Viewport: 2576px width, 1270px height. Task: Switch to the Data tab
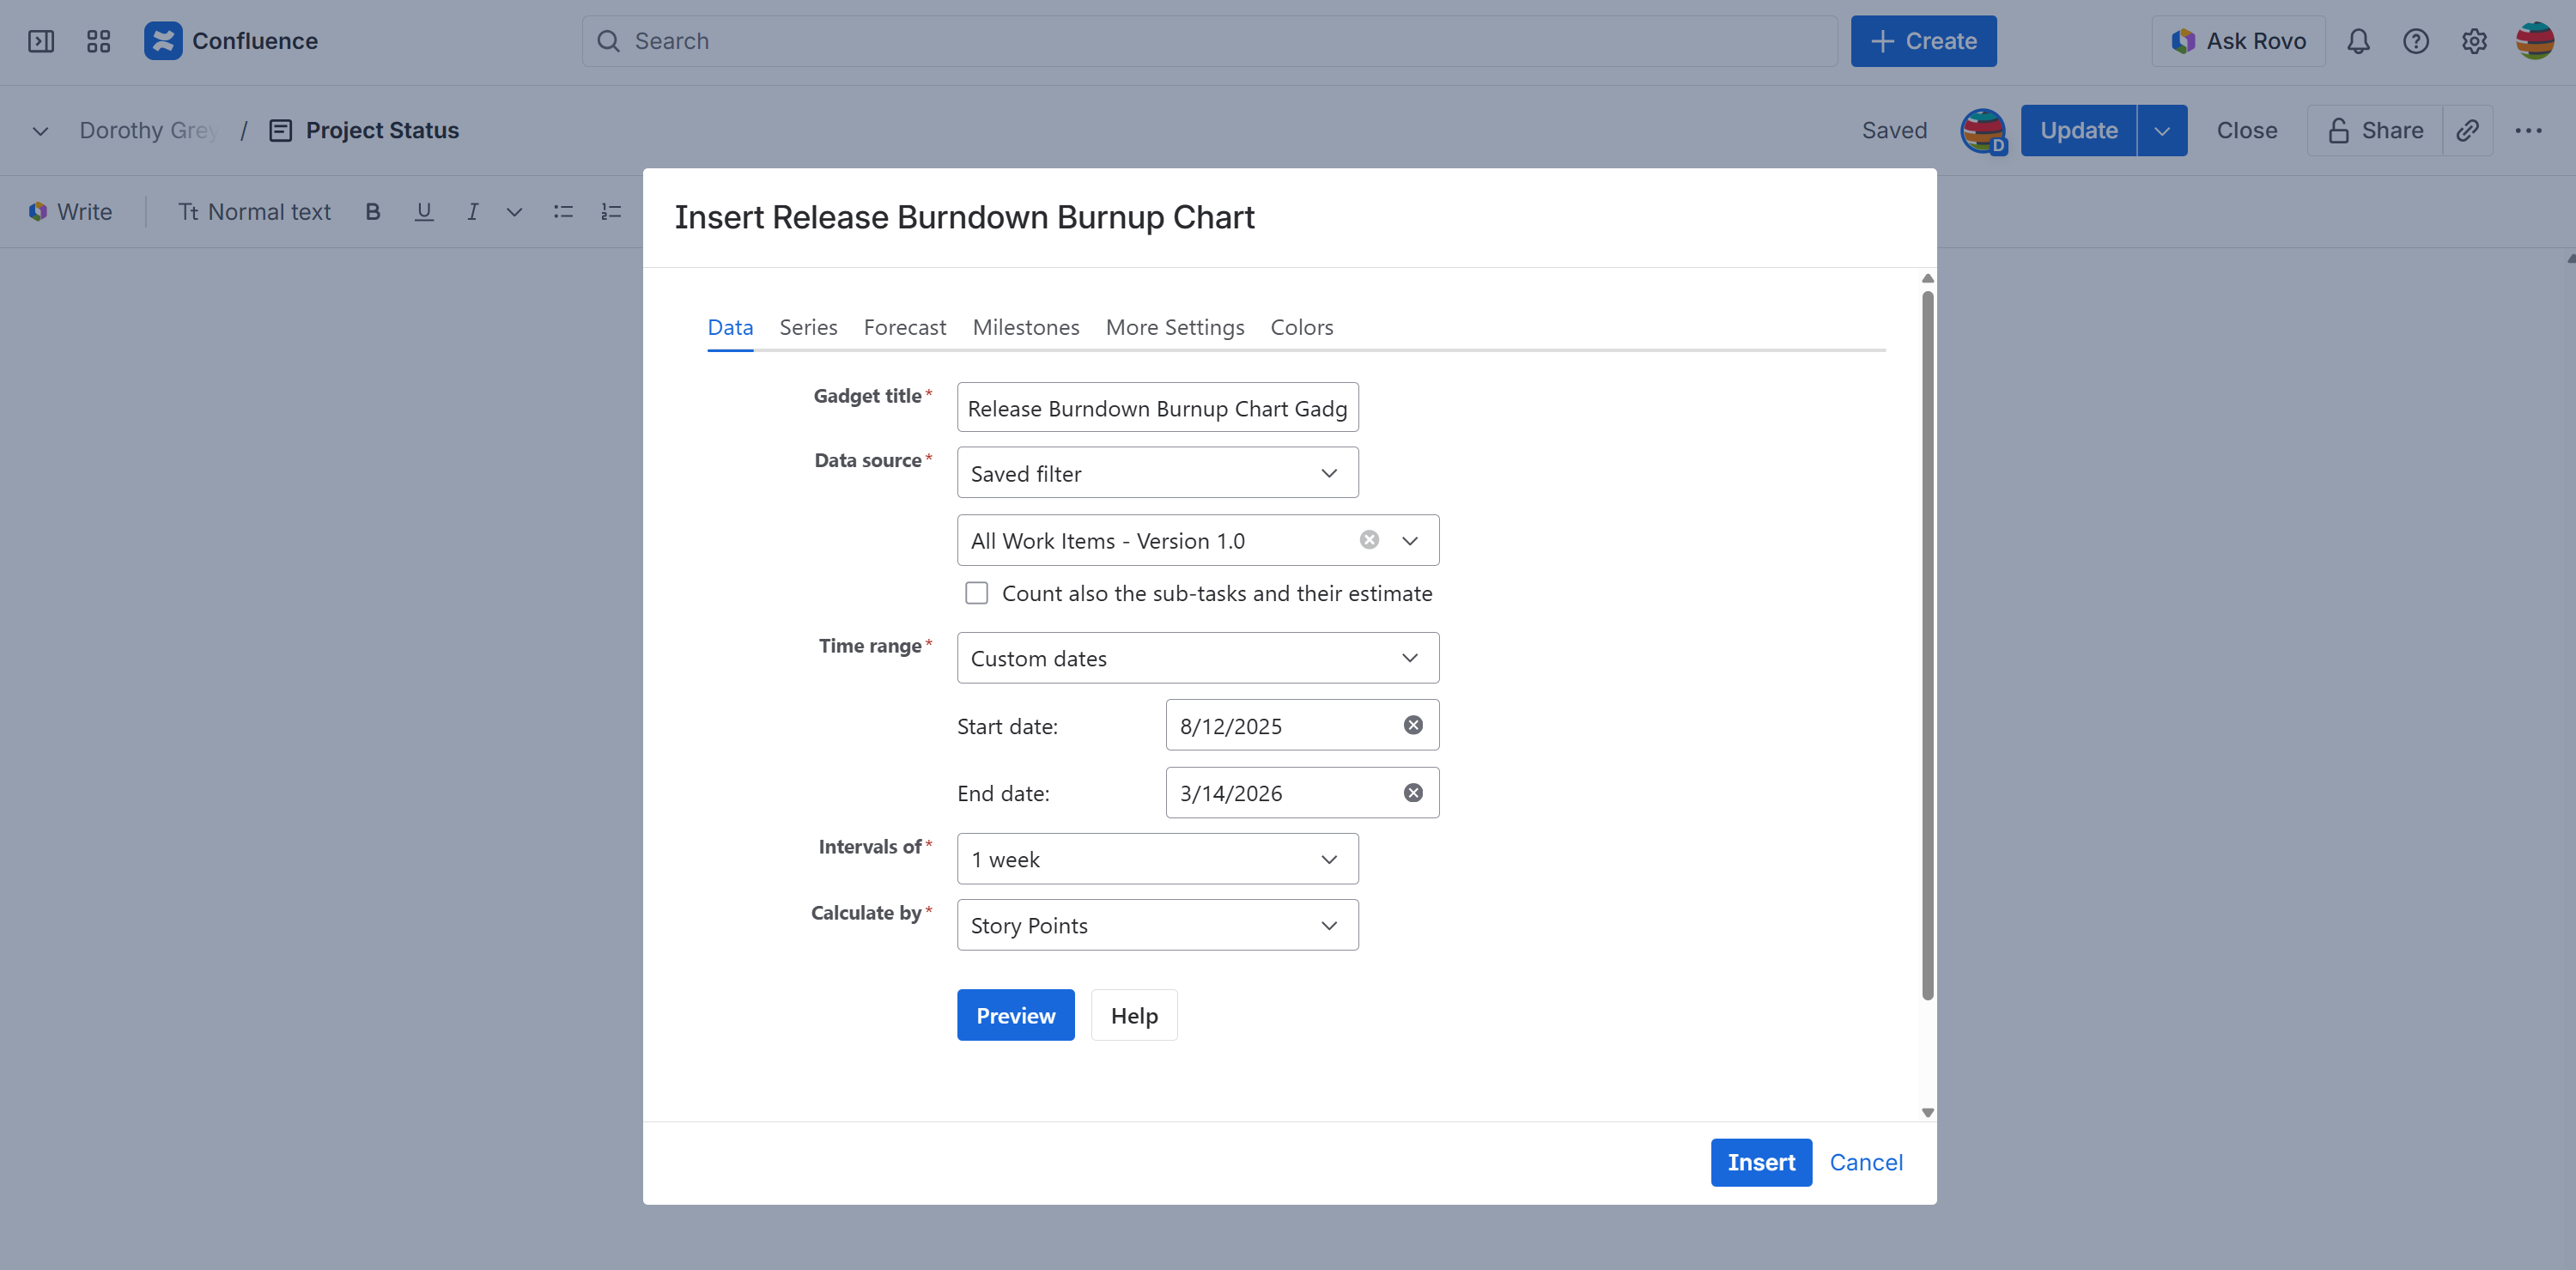[x=730, y=327]
